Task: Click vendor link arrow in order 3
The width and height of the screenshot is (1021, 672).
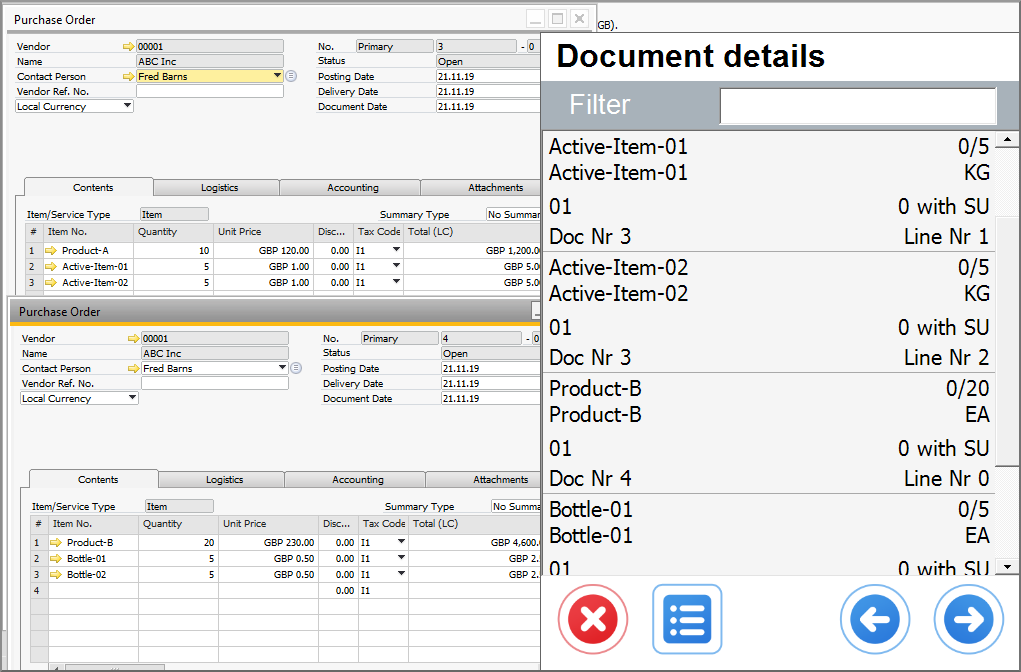Action: pyautogui.click(x=127, y=47)
